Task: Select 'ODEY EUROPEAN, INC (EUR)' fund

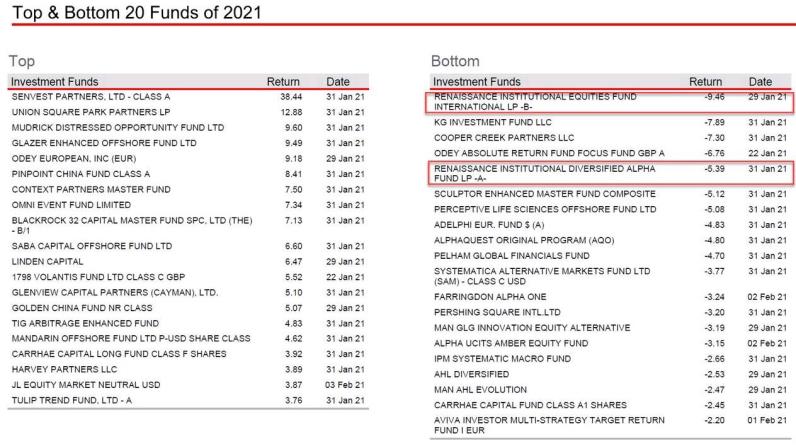Action: [x=74, y=158]
